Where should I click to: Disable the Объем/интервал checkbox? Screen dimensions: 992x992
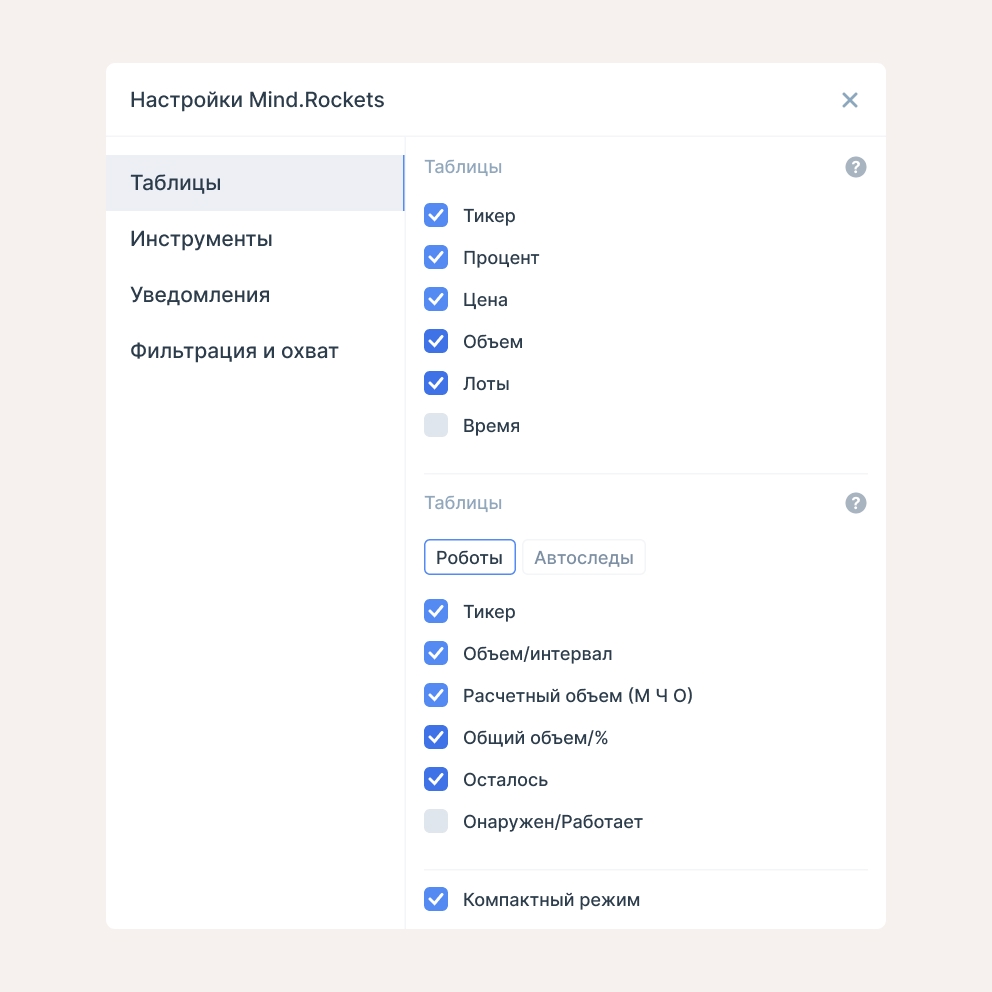[x=436, y=654]
